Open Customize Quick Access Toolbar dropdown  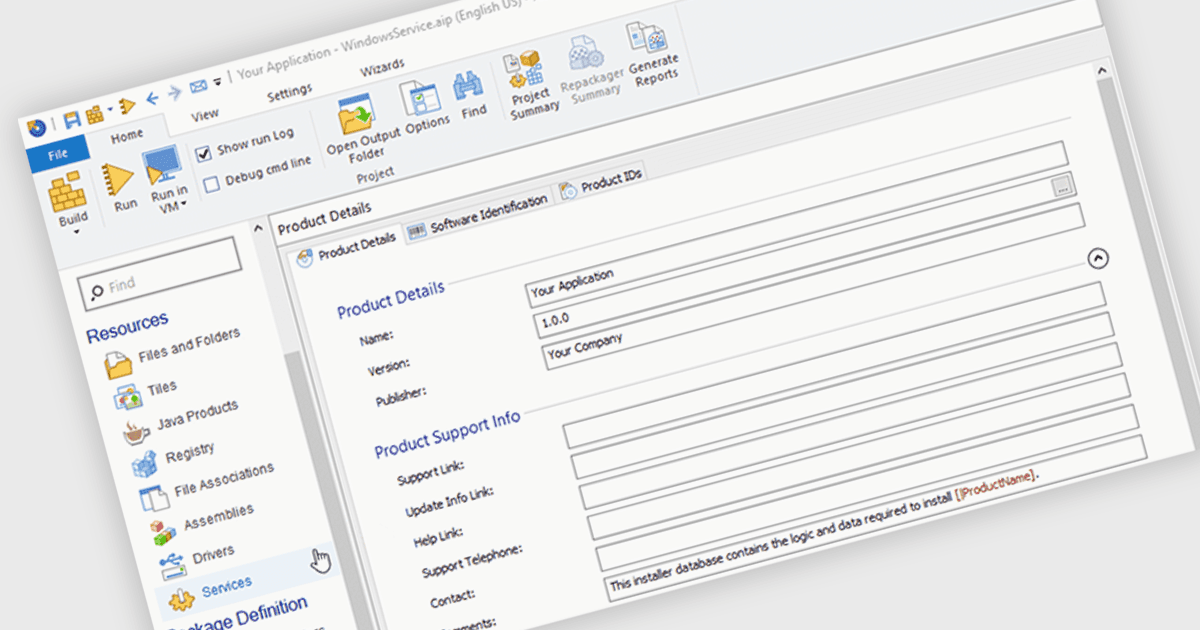[216, 82]
